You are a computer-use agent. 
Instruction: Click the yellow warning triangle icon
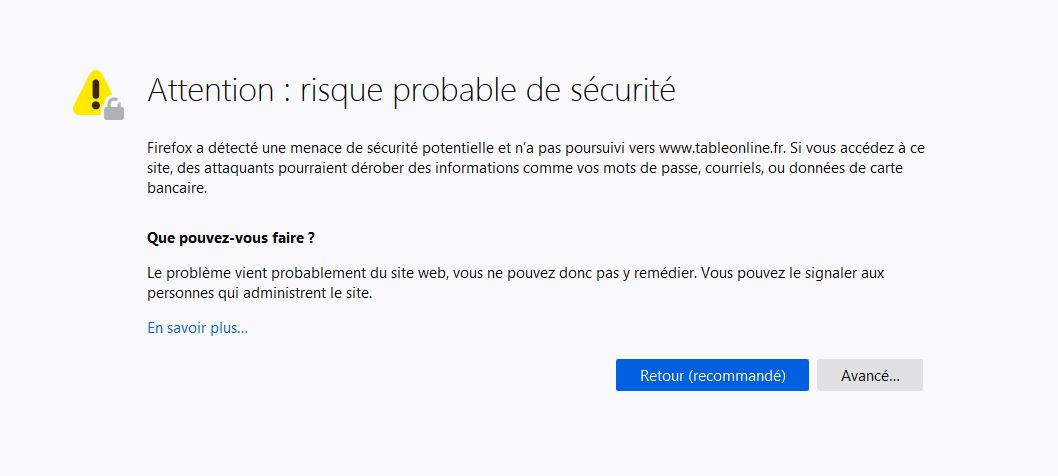tap(93, 92)
